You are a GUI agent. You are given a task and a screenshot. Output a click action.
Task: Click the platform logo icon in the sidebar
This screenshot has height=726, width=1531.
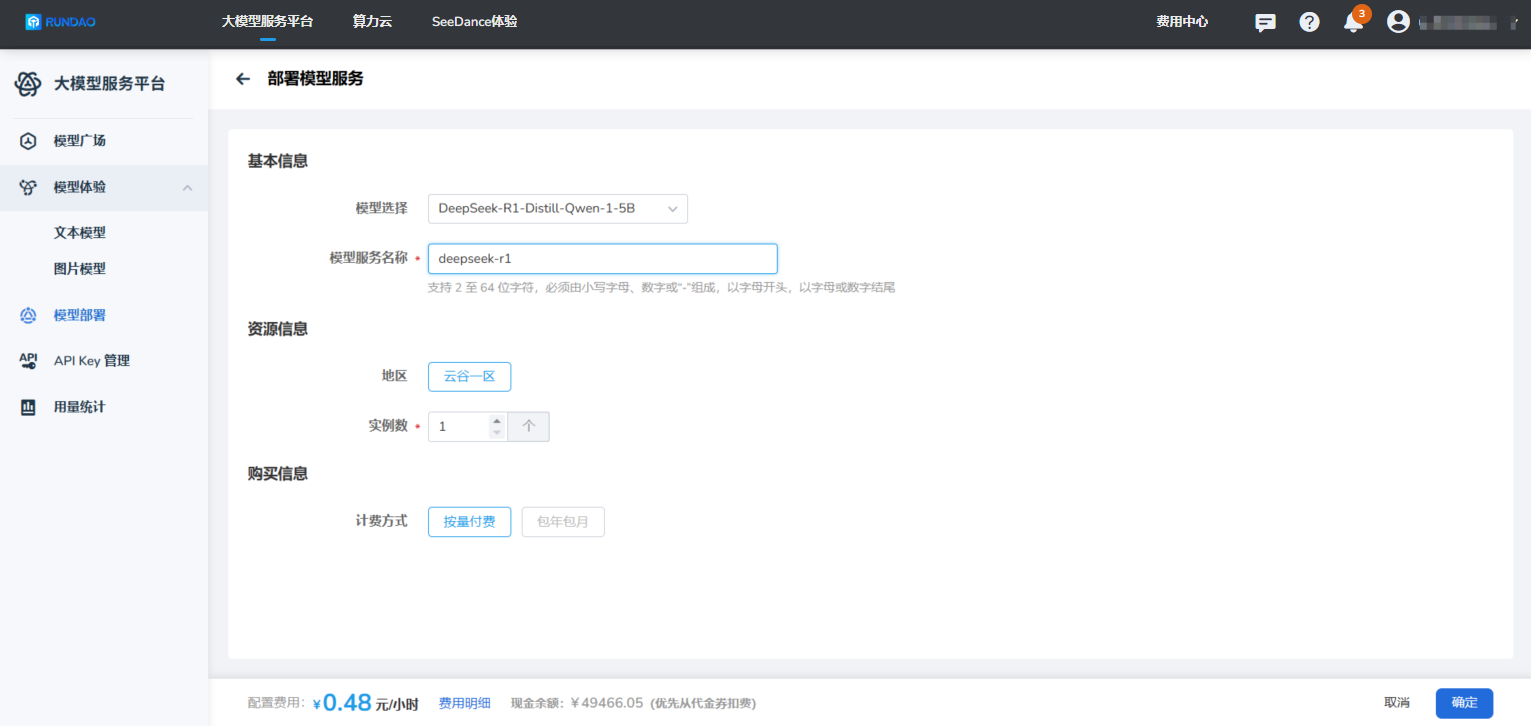tap(28, 84)
